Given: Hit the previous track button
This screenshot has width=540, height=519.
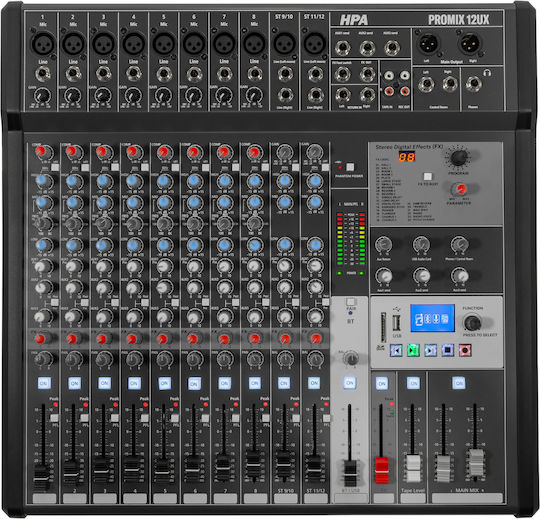Looking at the screenshot, I should [x=396, y=350].
